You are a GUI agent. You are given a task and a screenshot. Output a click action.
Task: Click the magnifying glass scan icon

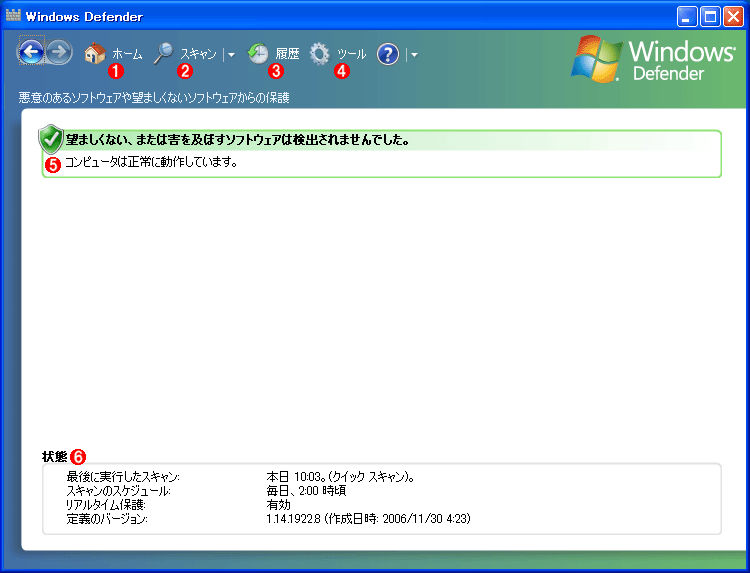[163, 53]
